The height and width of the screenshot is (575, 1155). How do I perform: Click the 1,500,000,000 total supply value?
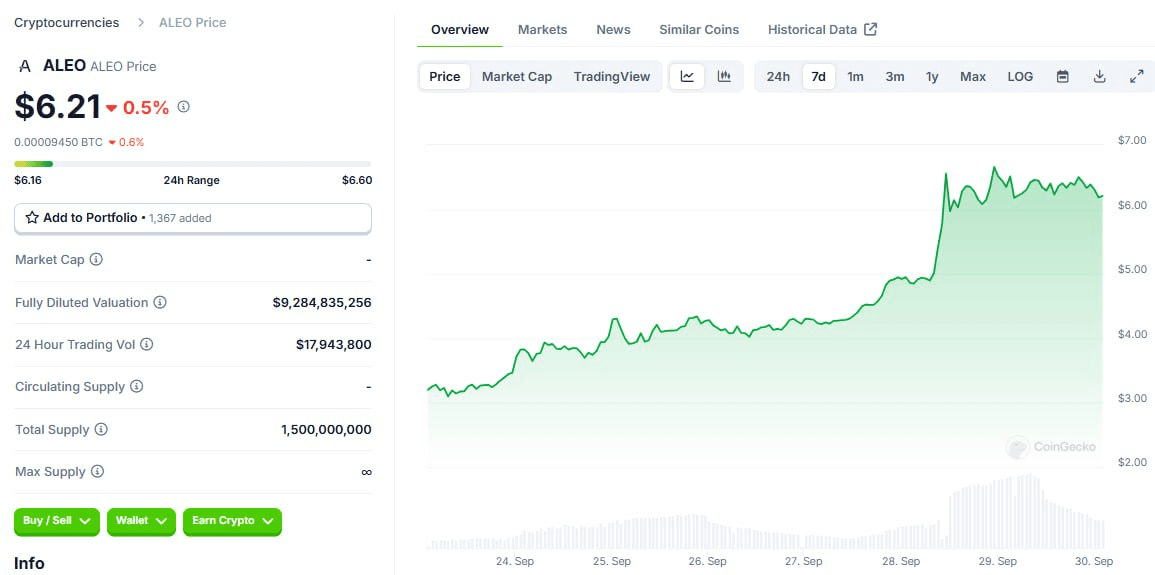pos(326,430)
